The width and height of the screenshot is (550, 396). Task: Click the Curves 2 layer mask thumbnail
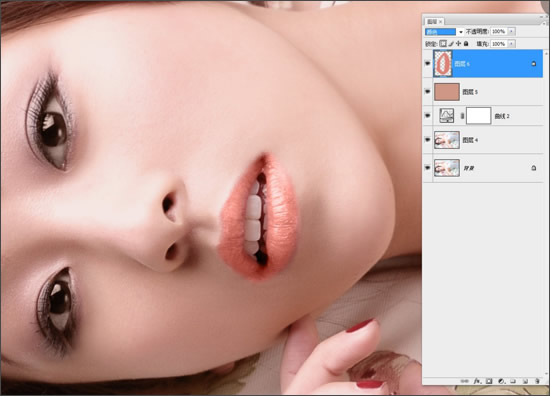click(x=478, y=115)
